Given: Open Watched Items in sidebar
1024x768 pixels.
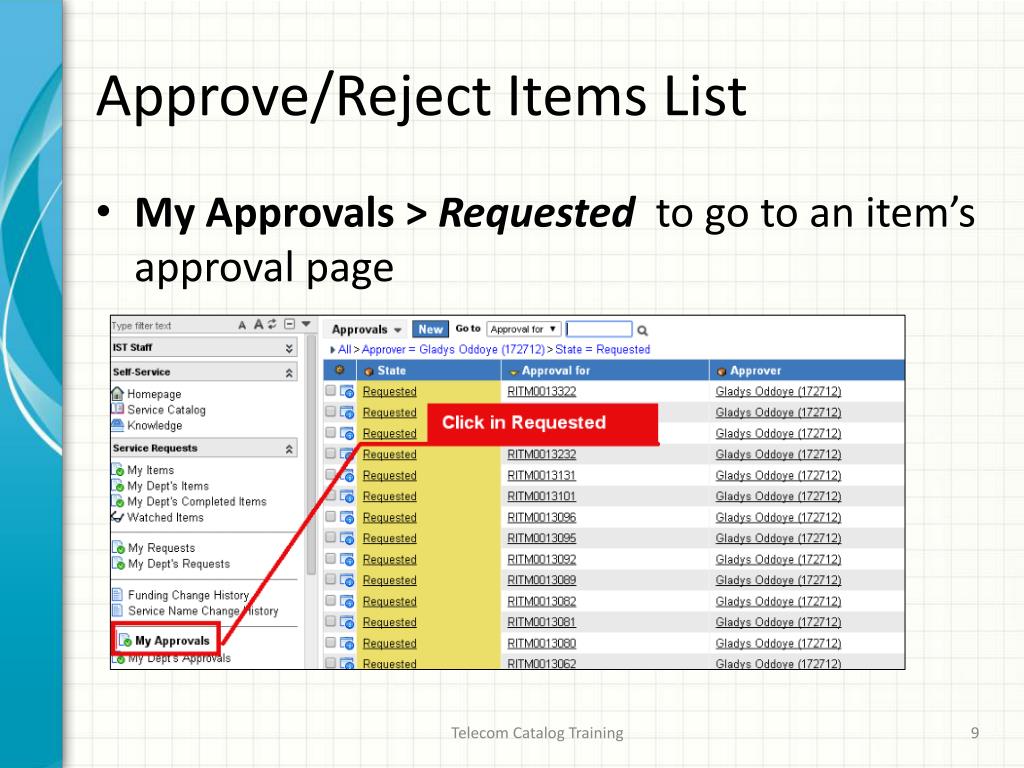Looking at the screenshot, I should pyautogui.click(x=165, y=518).
